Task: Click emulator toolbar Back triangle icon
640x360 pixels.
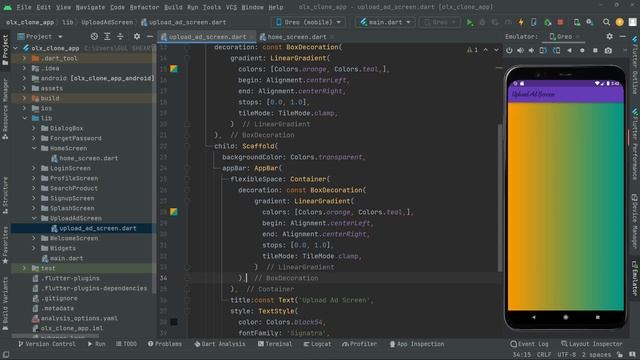Action: coord(569,51)
